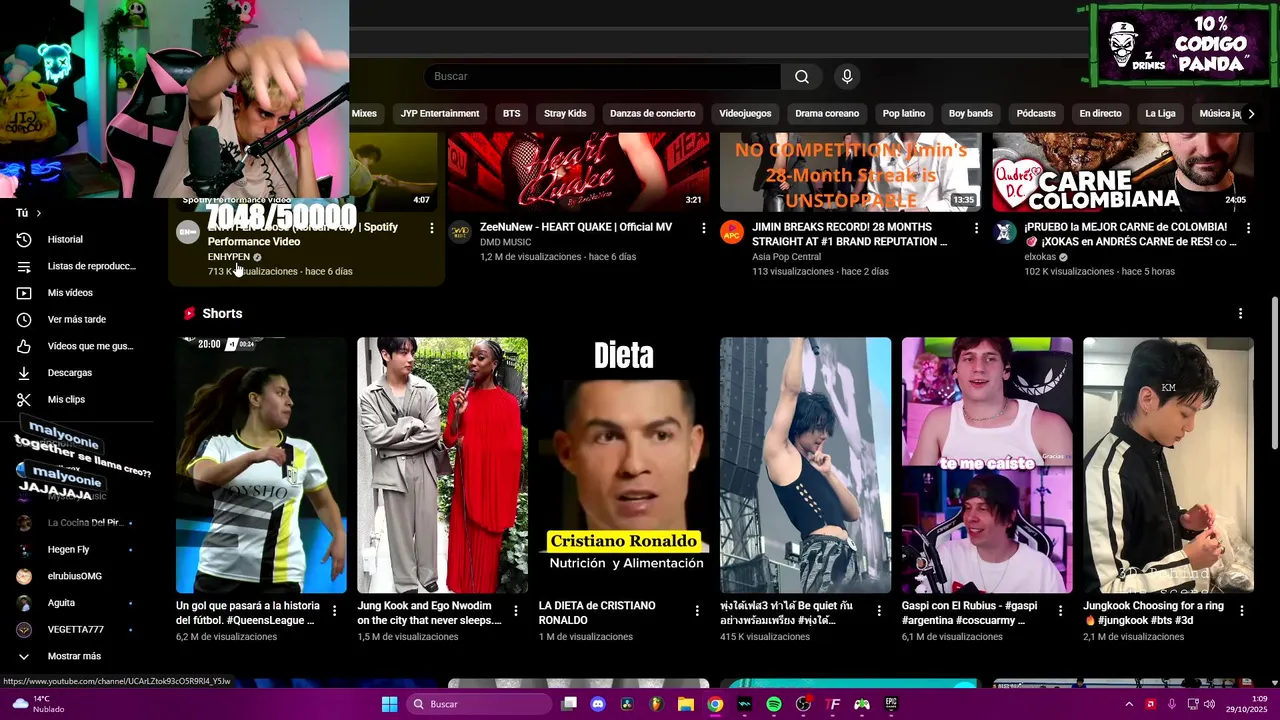Image resolution: width=1280 pixels, height=720 pixels.
Task: Show hidden system tray icons
Action: tap(1128, 705)
